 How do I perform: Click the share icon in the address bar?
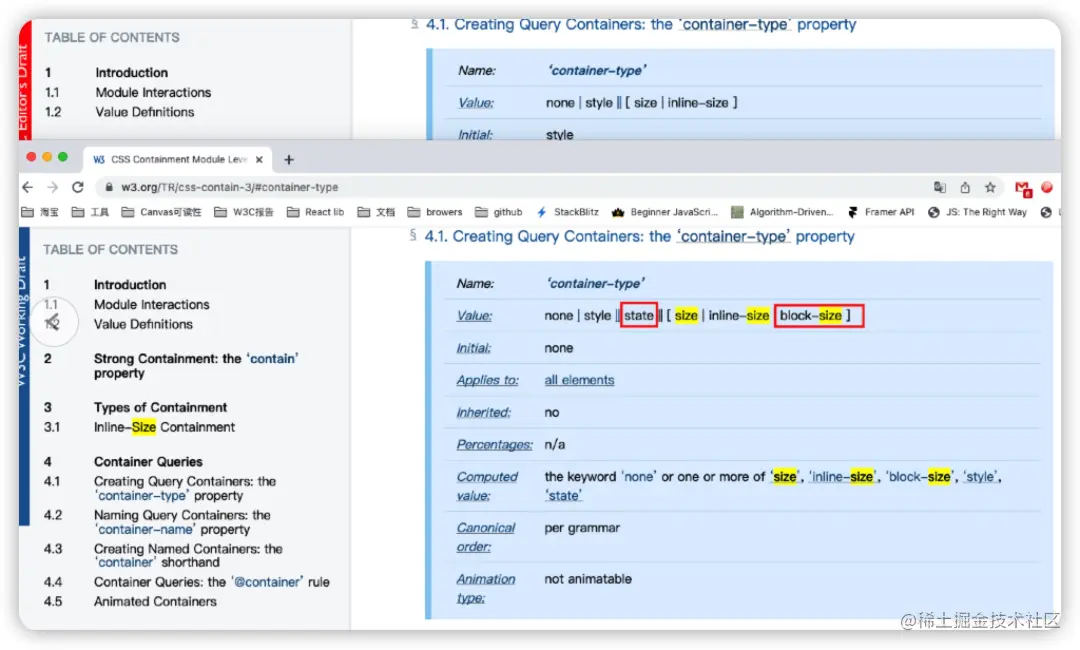pyautogui.click(x=965, y=187)
